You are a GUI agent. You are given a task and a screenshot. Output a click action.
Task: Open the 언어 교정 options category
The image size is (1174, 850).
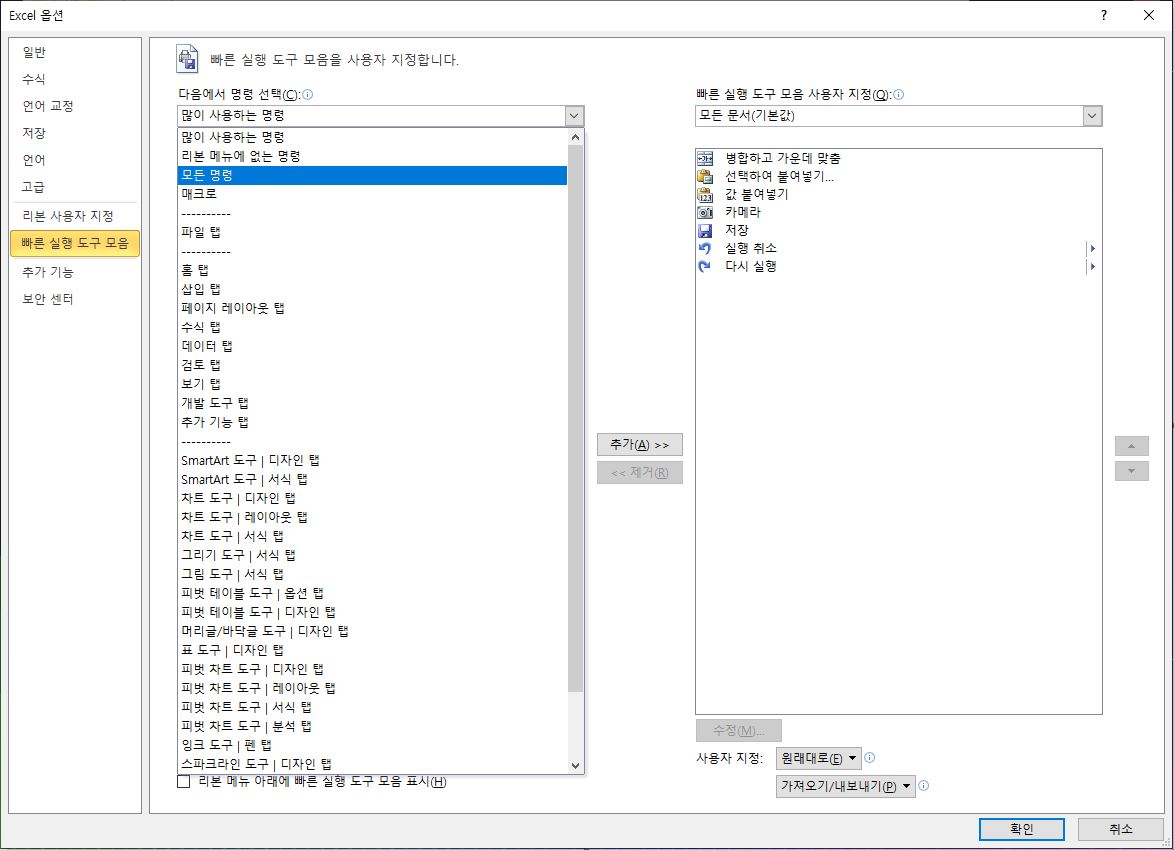pos(74,106)
